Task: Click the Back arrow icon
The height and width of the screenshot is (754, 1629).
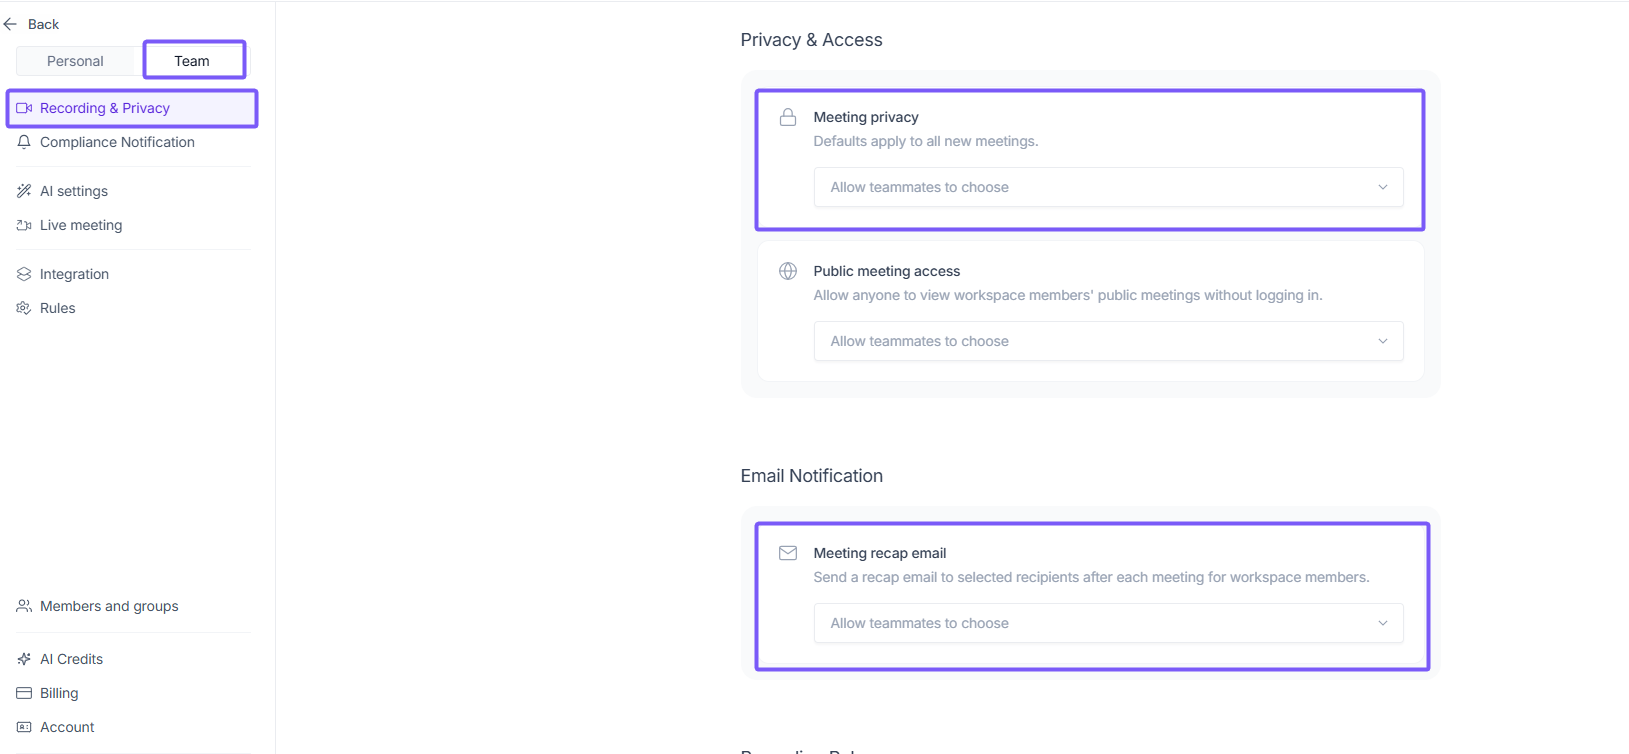Action: click(11, 24)
